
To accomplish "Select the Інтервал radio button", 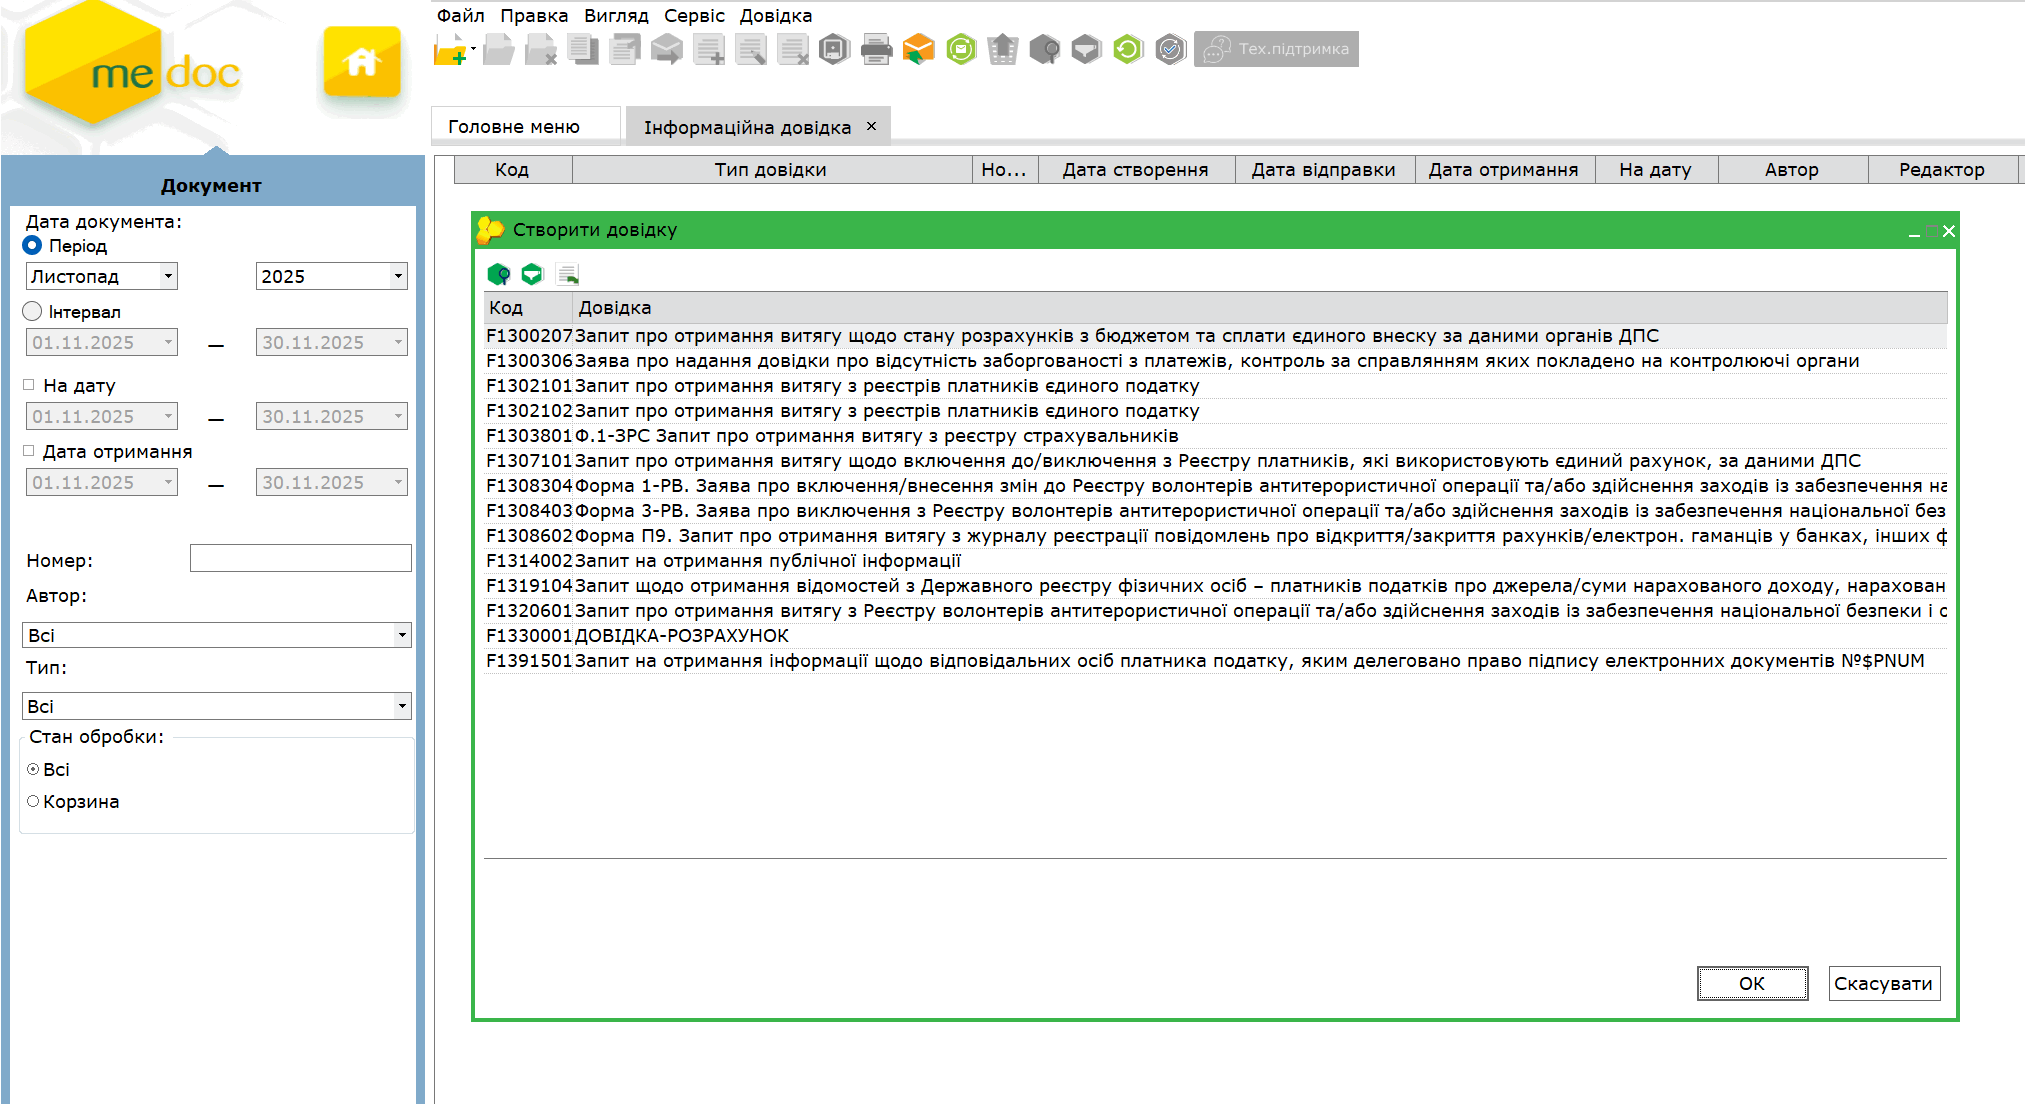I will 32,312.
